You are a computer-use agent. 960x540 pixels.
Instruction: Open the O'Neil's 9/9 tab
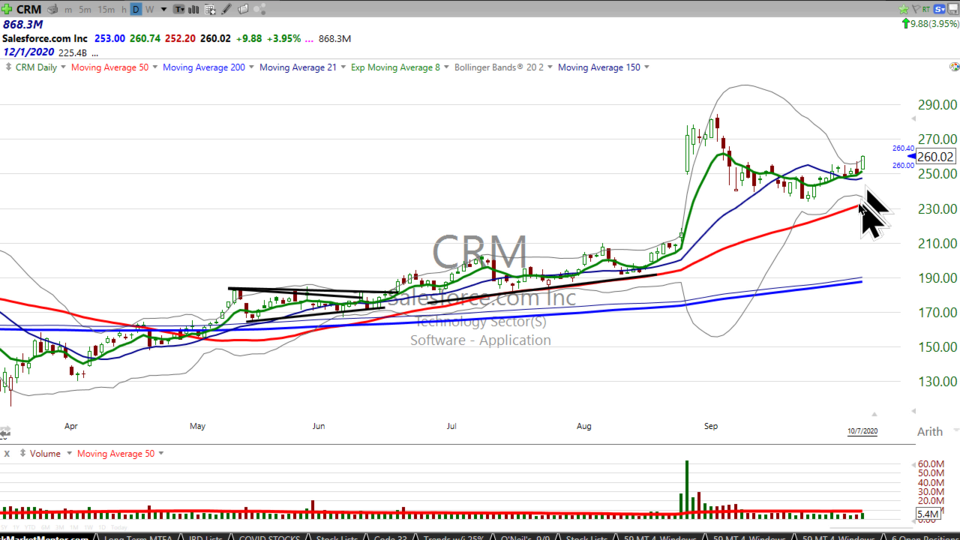click(x=525, y=537)
